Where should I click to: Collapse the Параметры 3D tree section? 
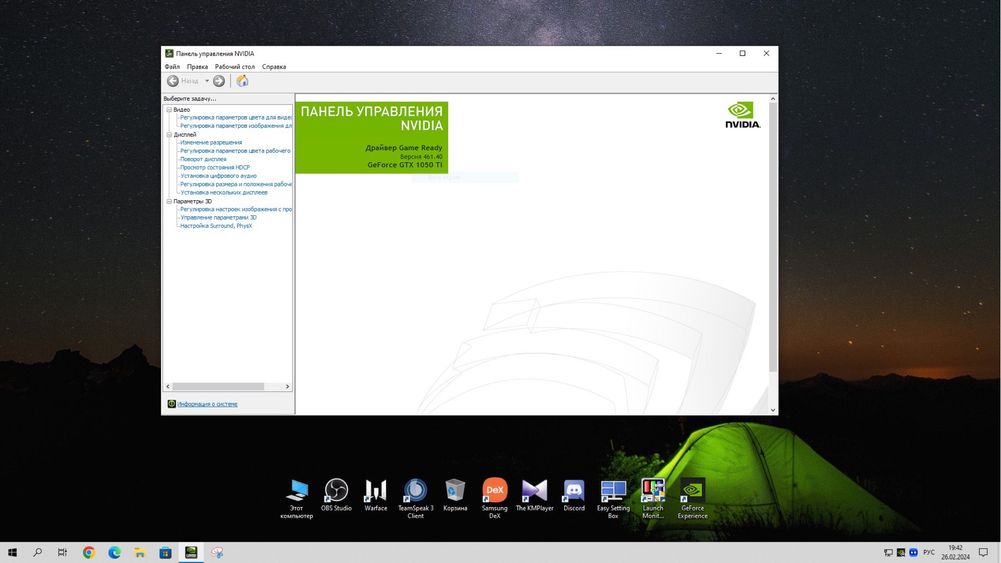click(x=169, y=201)
